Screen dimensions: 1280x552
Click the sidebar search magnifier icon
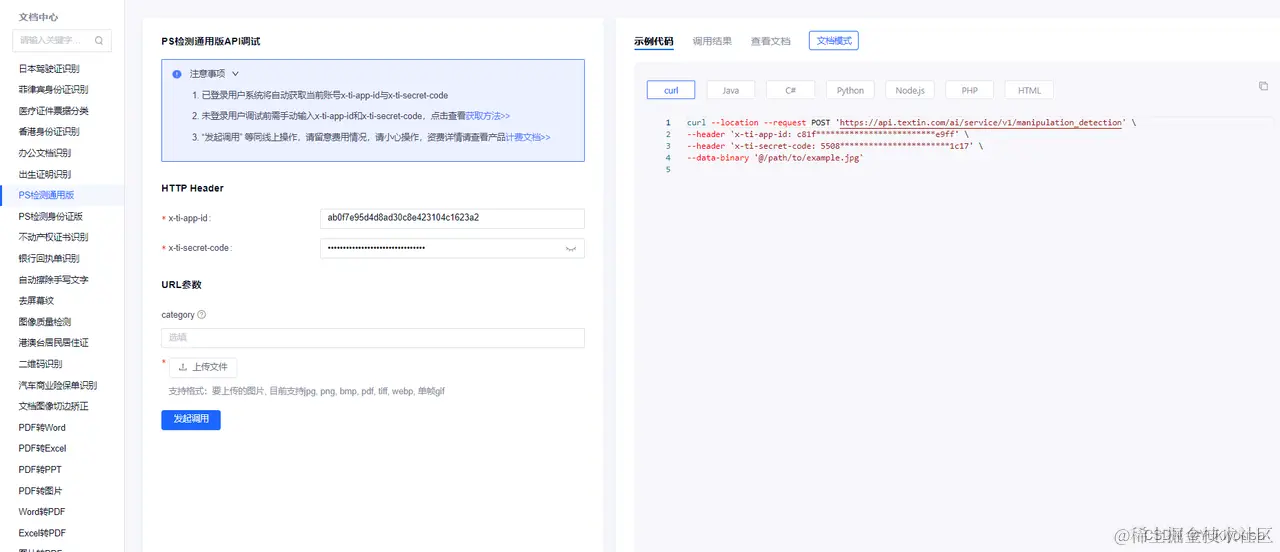coord(99,41)
